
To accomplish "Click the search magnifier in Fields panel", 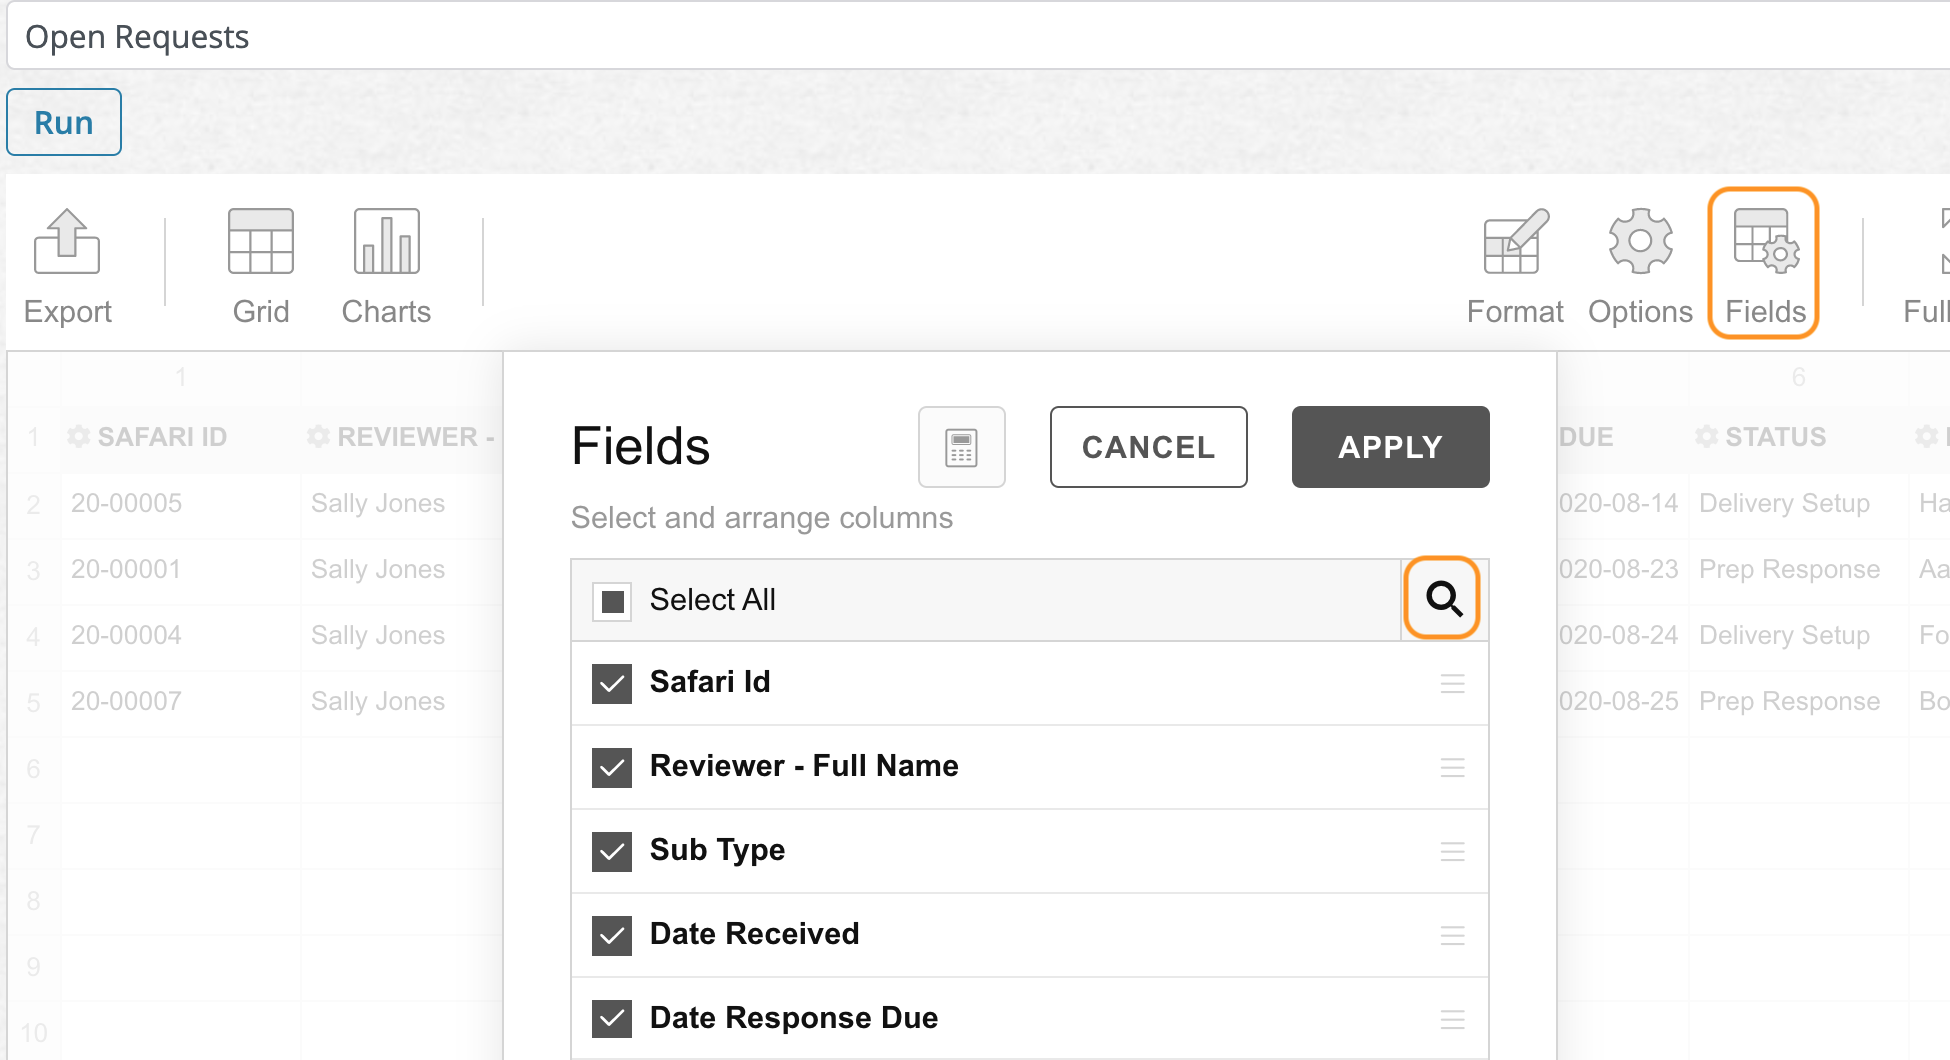I will (x=1443, y=599).
